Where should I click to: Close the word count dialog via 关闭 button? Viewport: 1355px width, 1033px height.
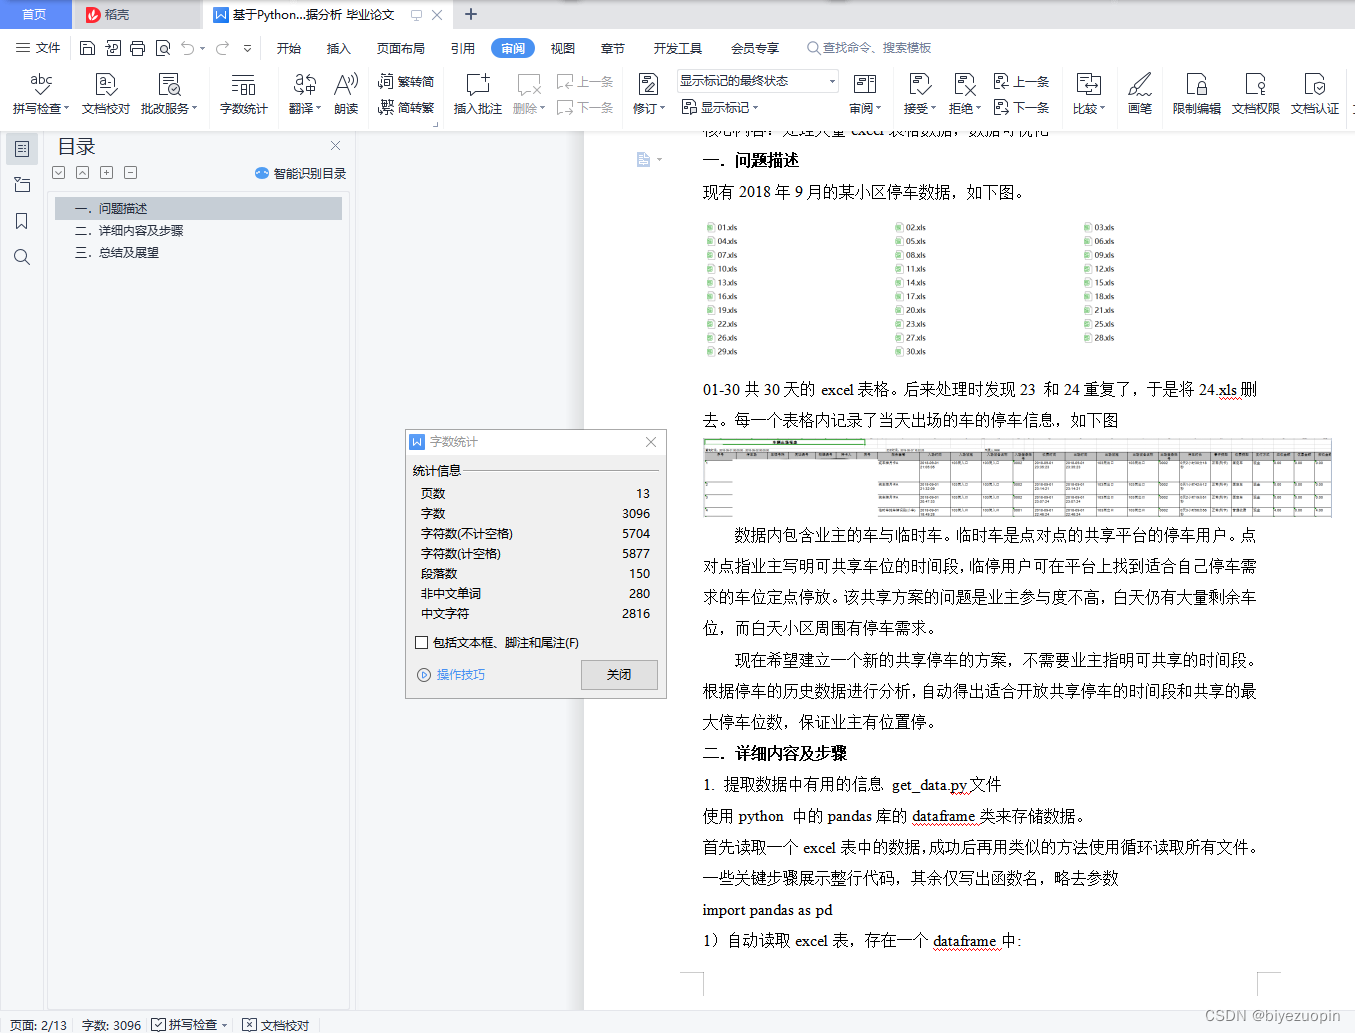(x=618, y=675)
